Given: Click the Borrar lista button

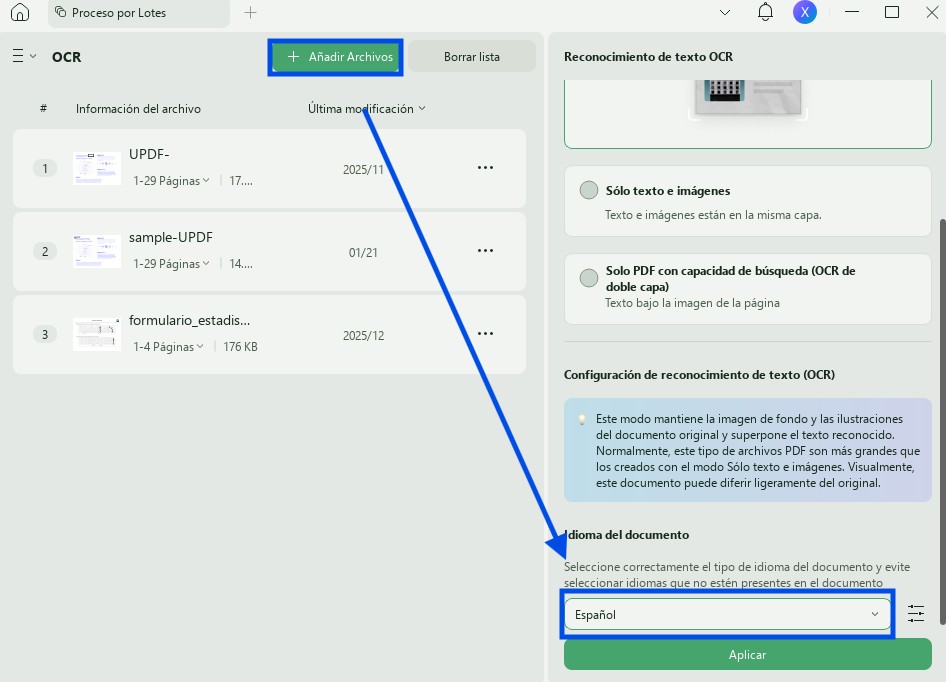Looking at the screenshot, I should (472, 57).
